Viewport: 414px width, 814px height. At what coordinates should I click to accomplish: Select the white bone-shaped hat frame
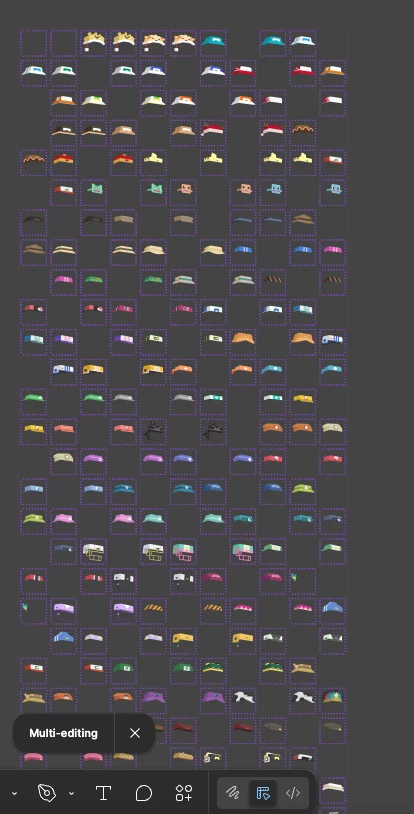coord(243,701)
